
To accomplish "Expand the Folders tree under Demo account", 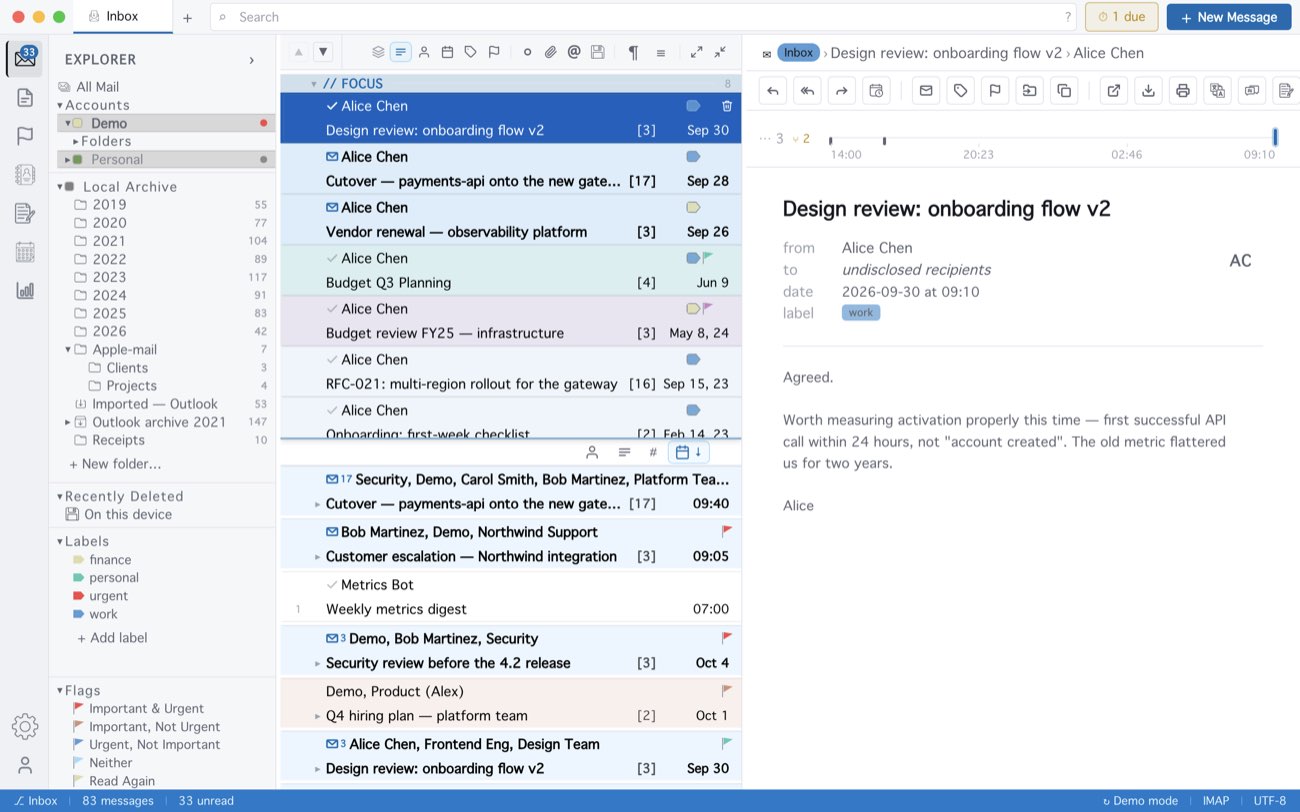I will [75, 141].
